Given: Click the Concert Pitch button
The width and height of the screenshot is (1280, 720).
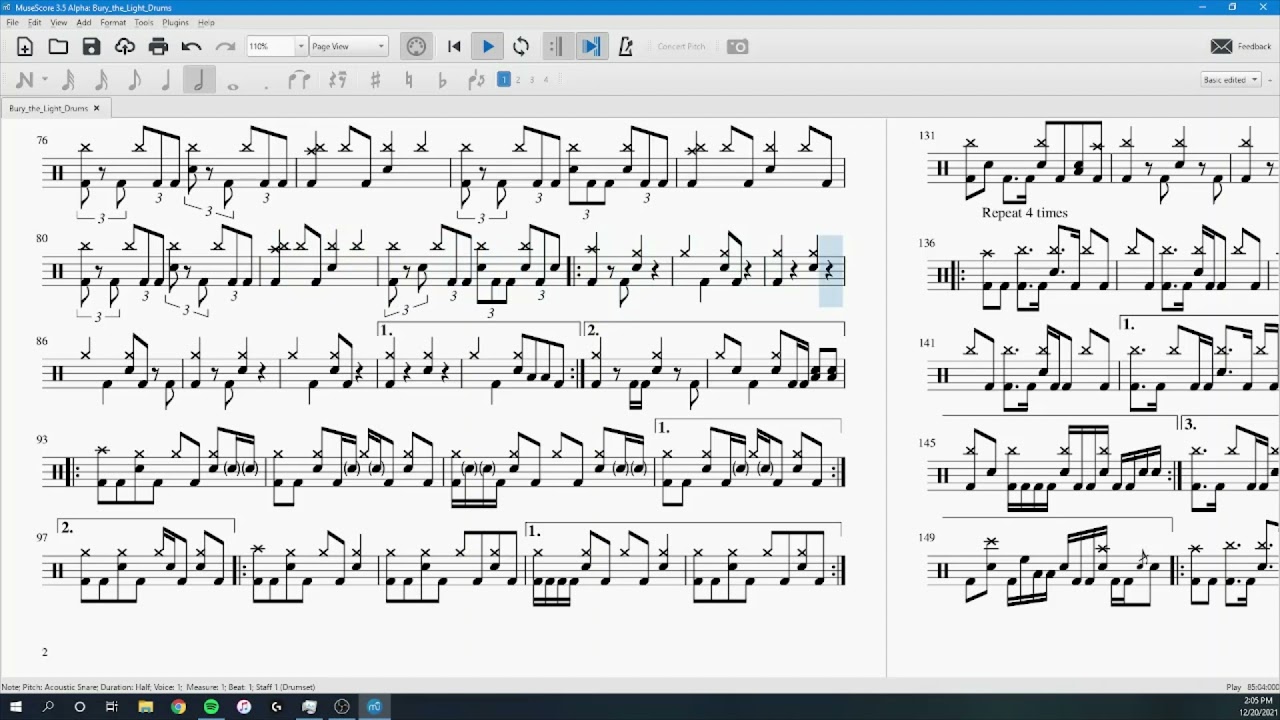Looking at the screenshot, I should pyautogui.click(x=681, y=46).
